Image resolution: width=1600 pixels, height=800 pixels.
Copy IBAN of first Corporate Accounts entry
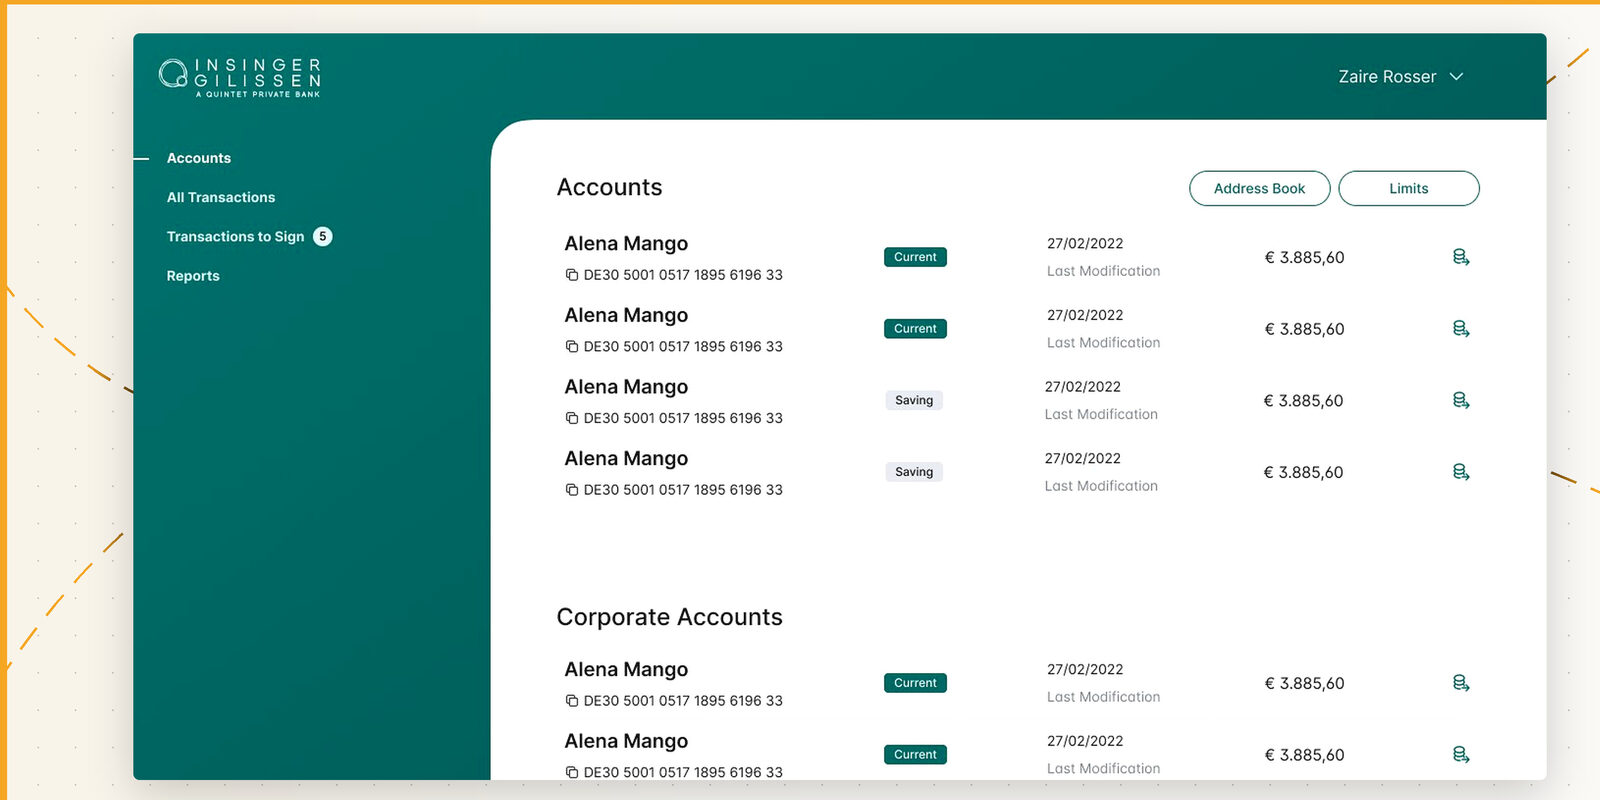[572, 701]
